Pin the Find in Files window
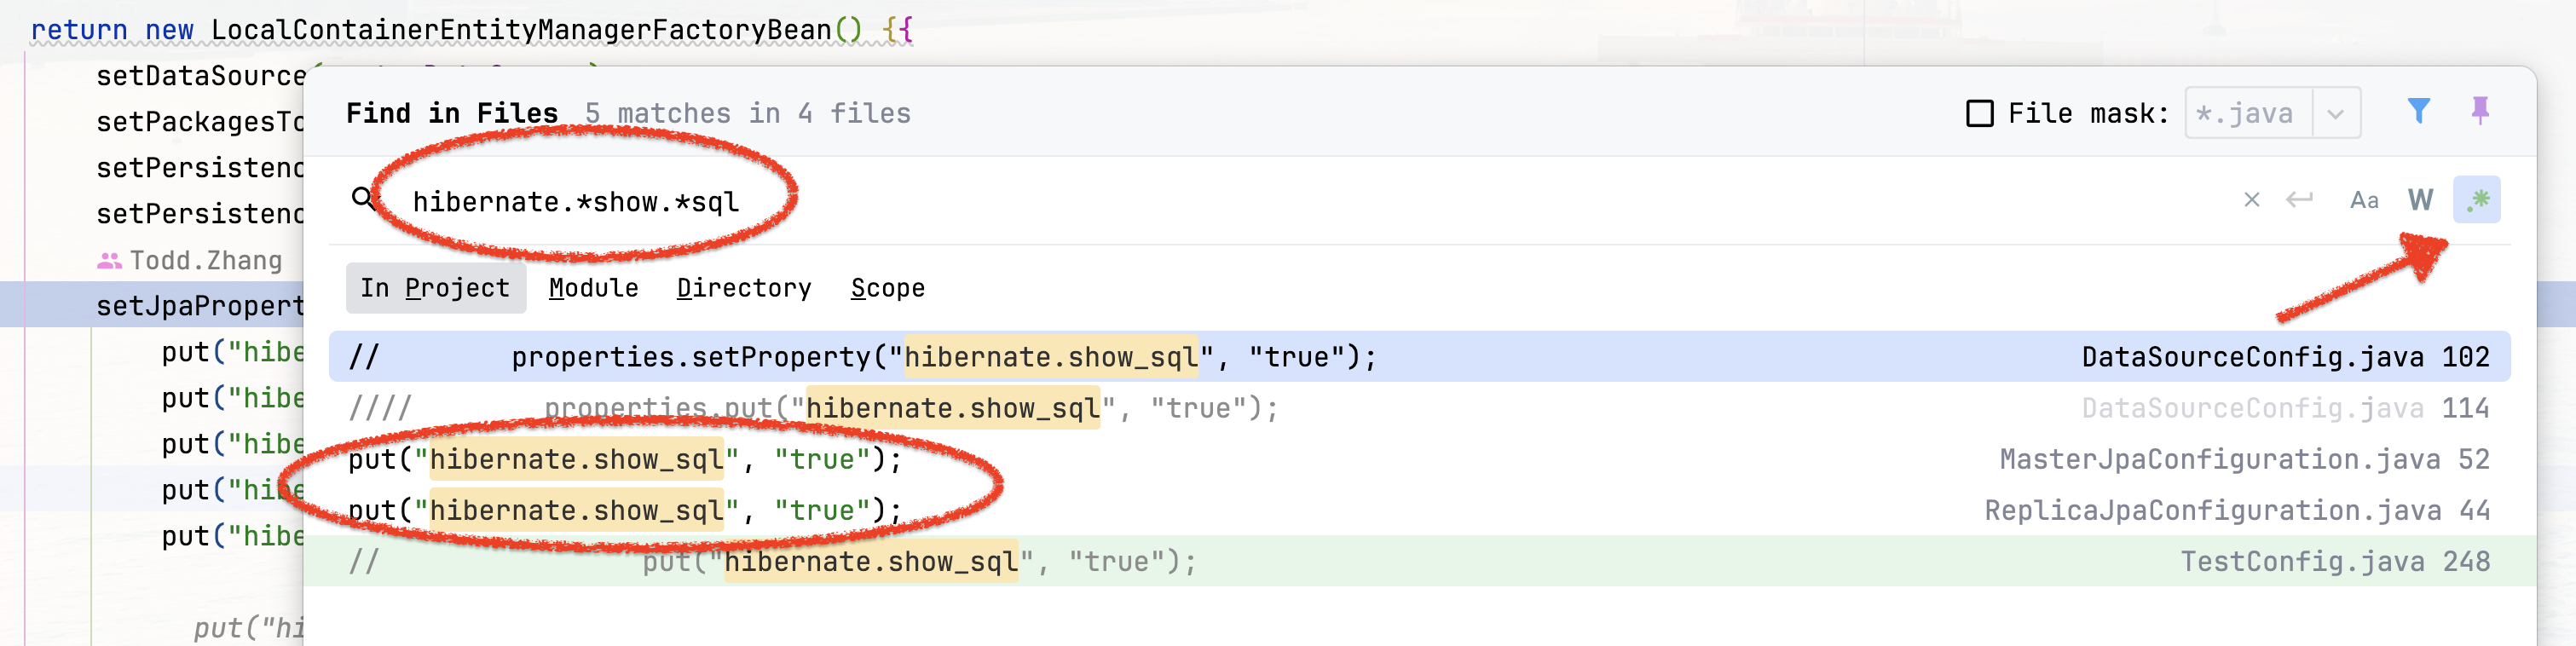Image resolution: width=2576 pixels, height=646 pixels. pos(2479,111)
